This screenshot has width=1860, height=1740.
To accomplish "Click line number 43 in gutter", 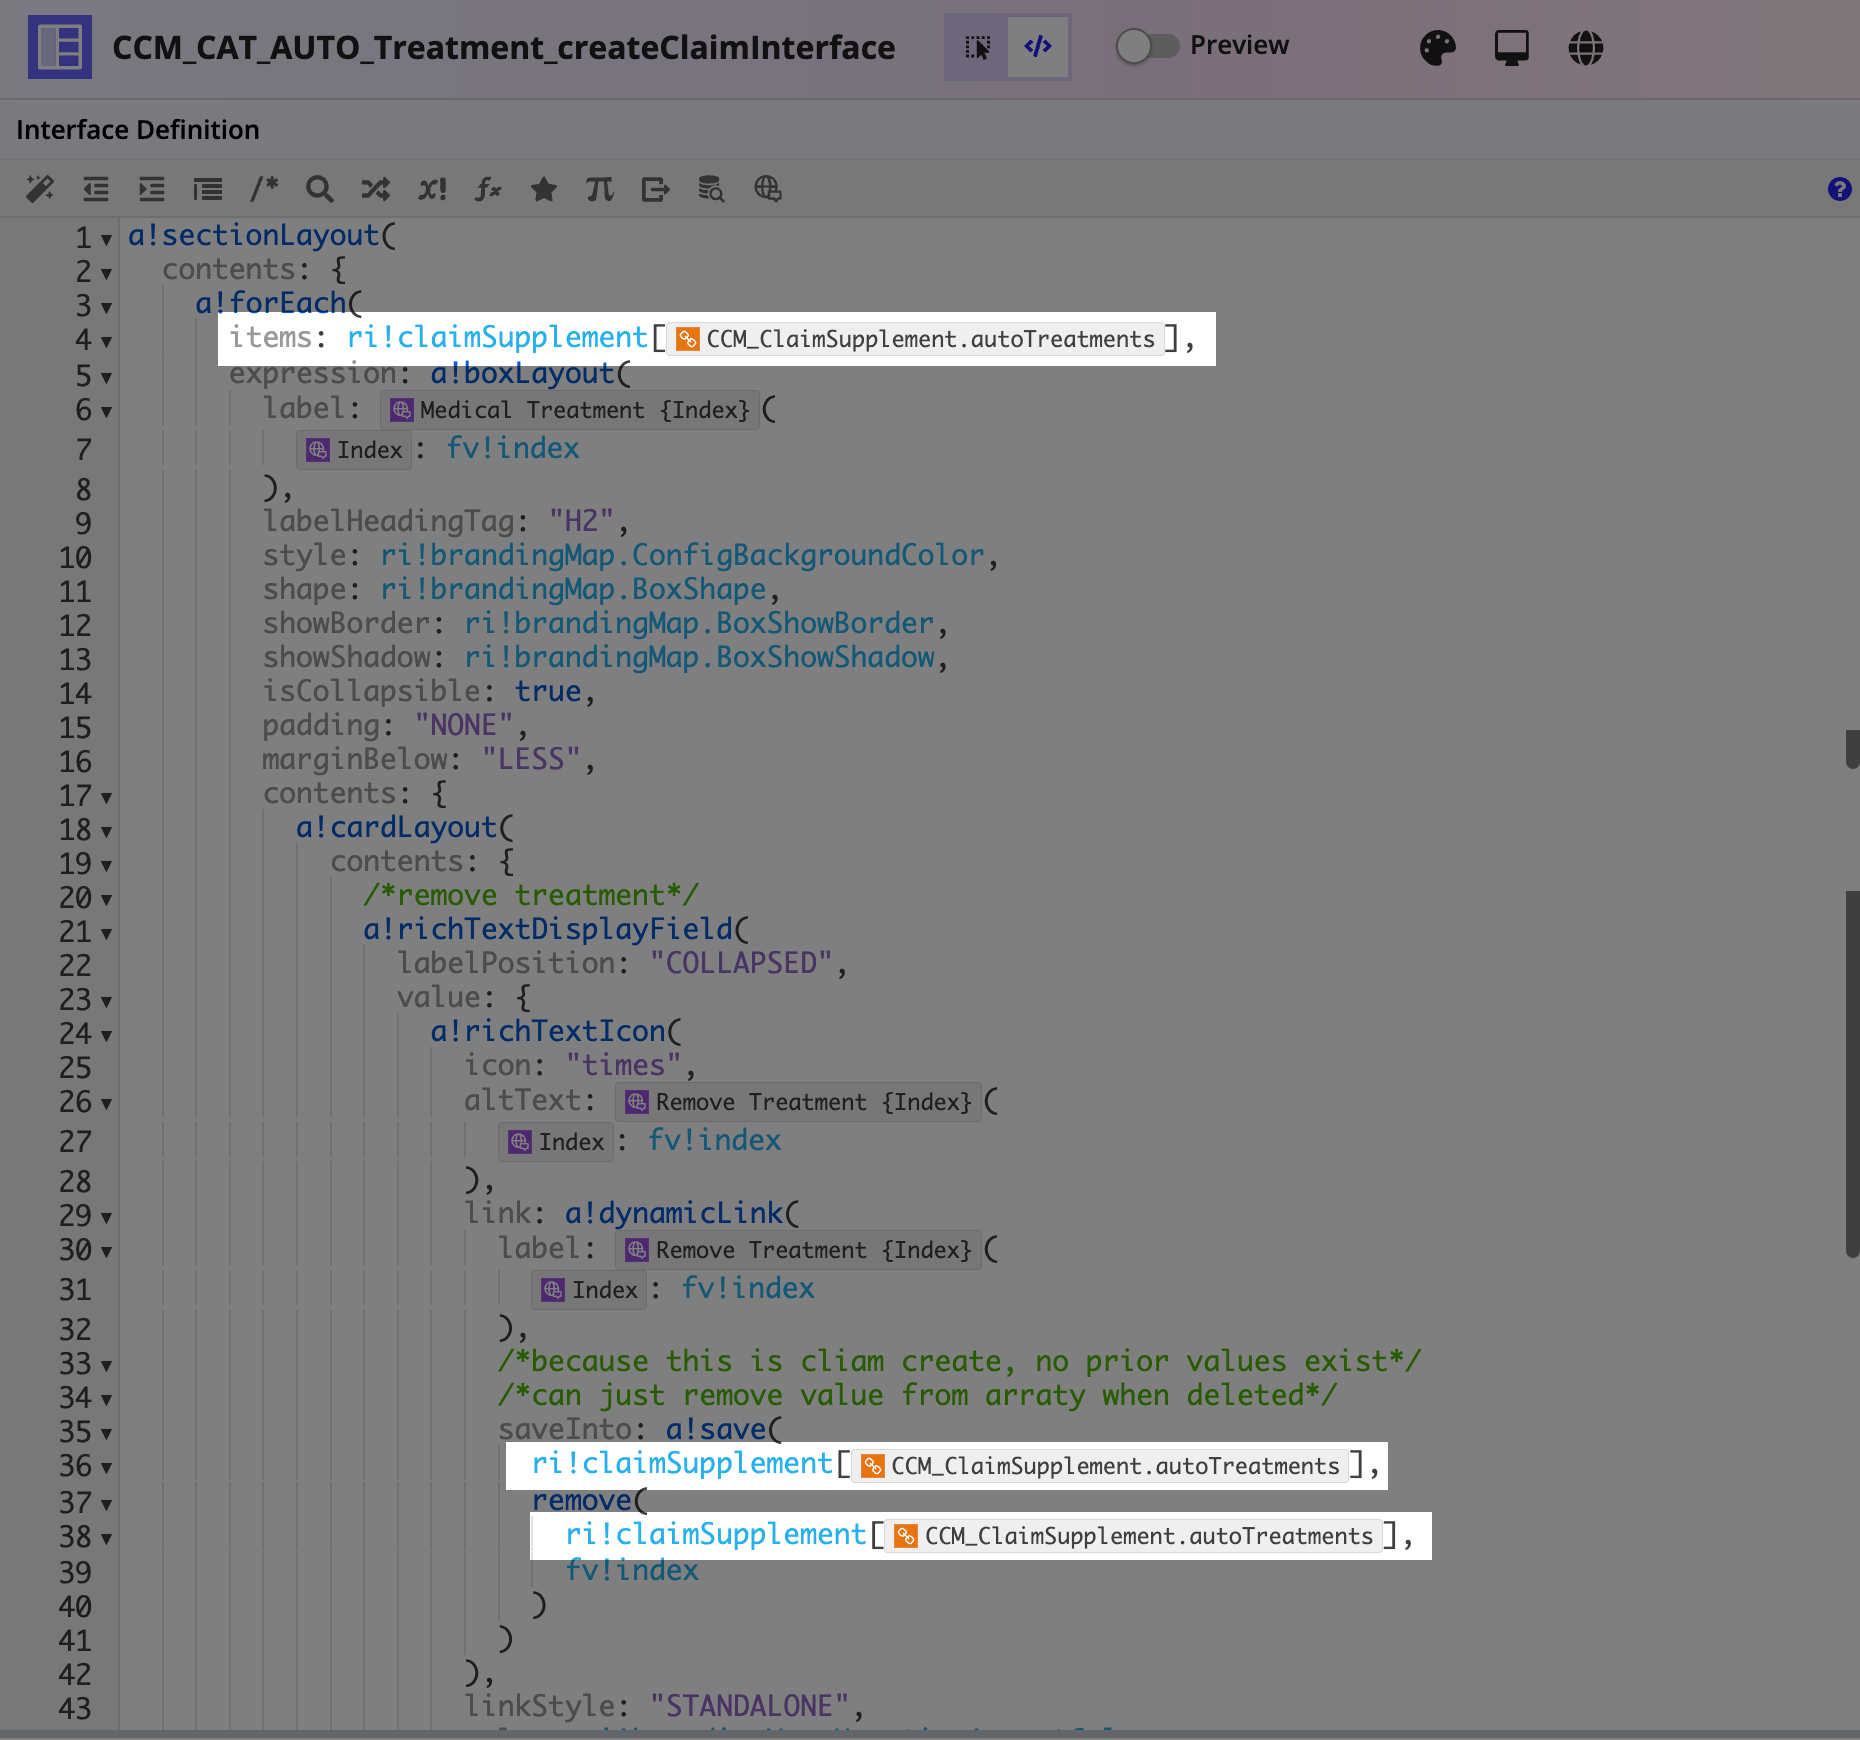I will (75, 1708).
